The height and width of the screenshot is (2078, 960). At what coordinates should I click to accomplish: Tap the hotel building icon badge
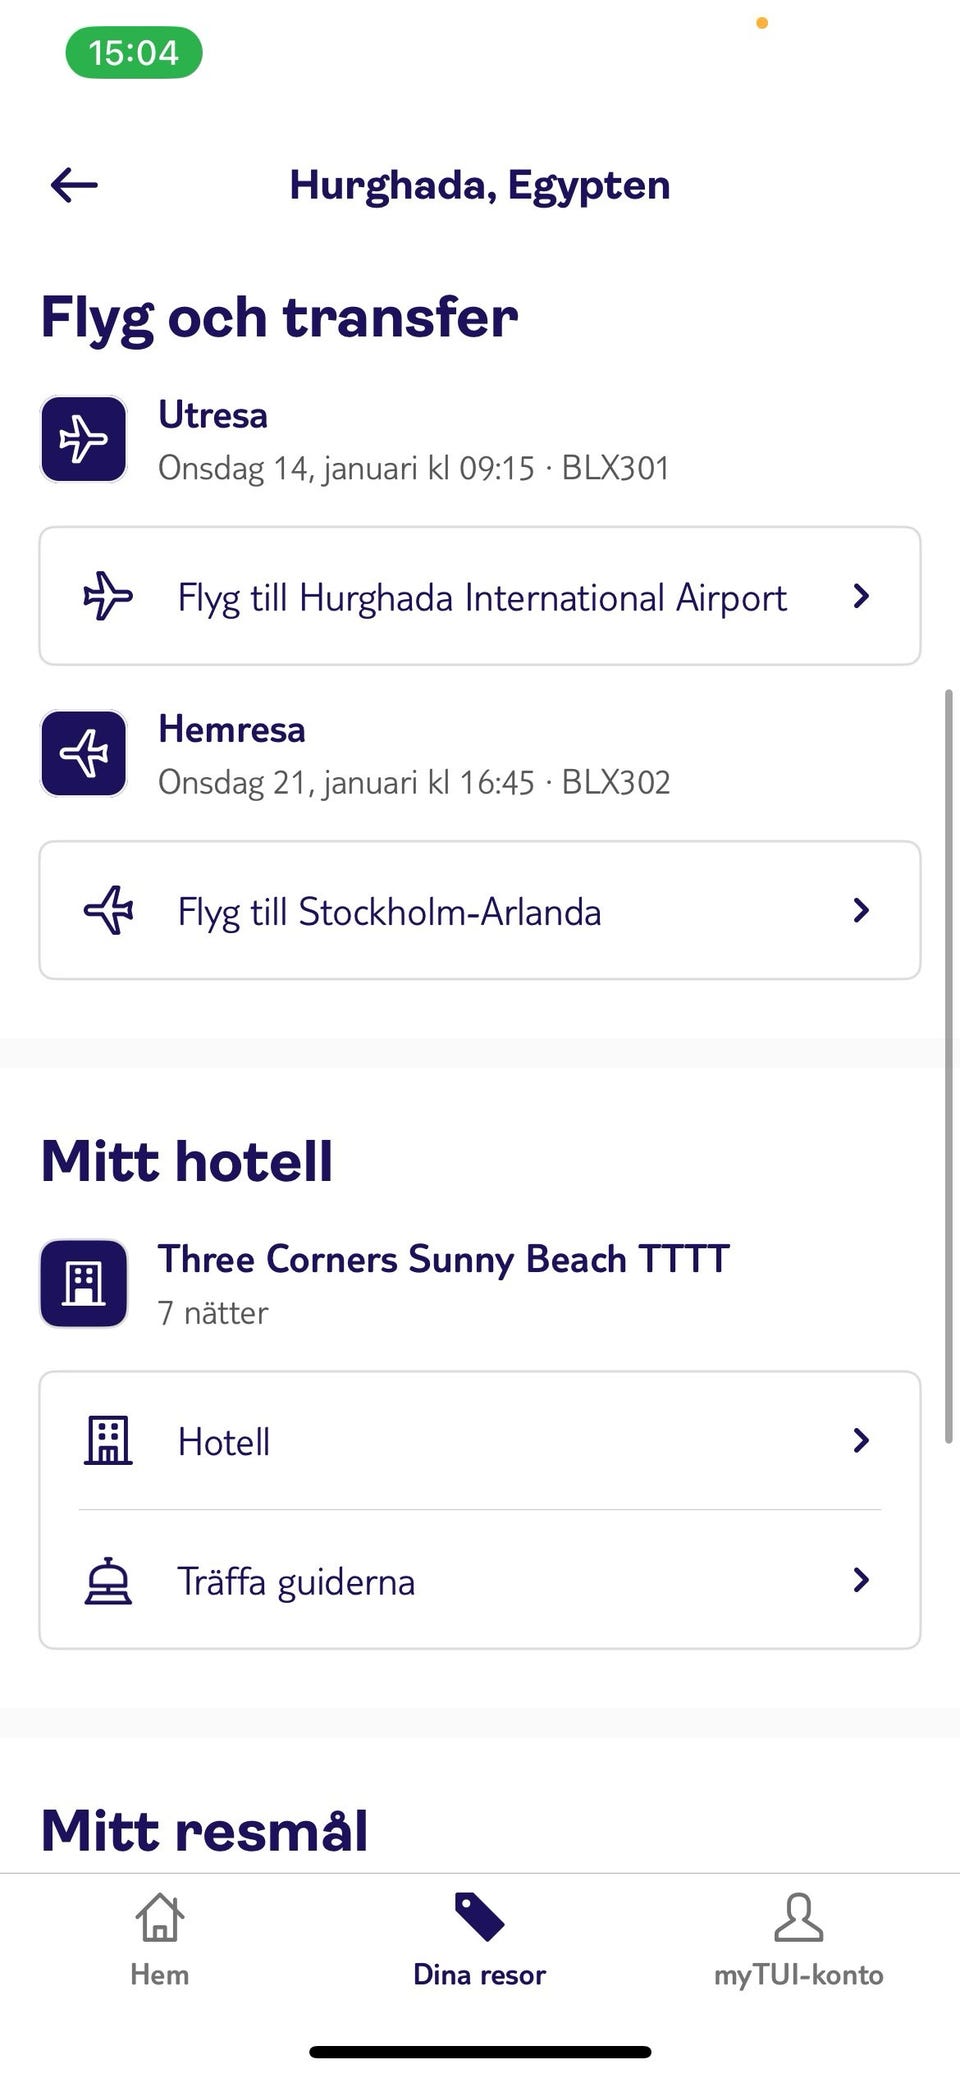click(x=84, y=1283)
